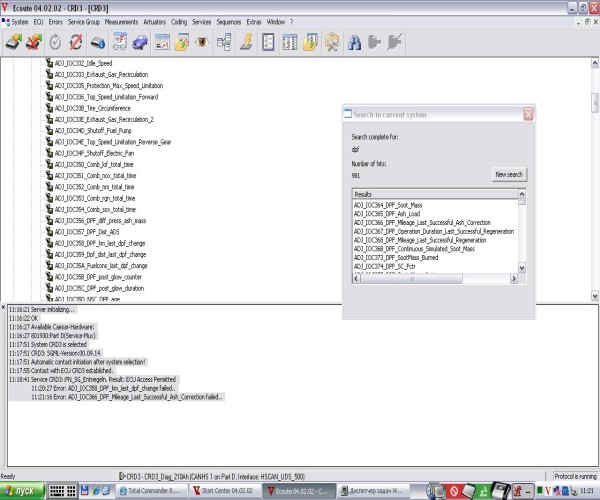Click the yellow folder coding export icon
Image resolution: width=600 pixels, height=500 pixels.
310,42
